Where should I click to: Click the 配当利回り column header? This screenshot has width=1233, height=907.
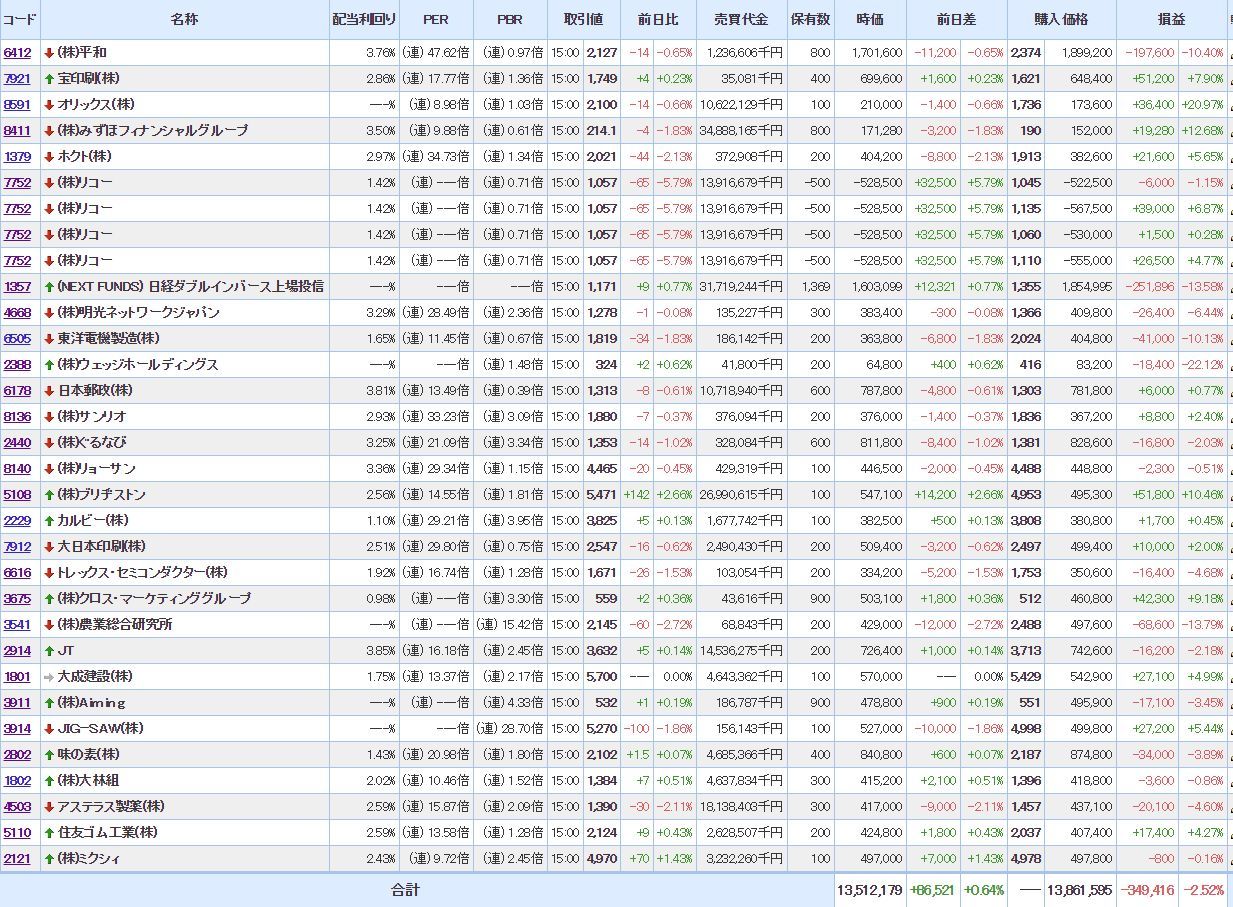(364, 19)
